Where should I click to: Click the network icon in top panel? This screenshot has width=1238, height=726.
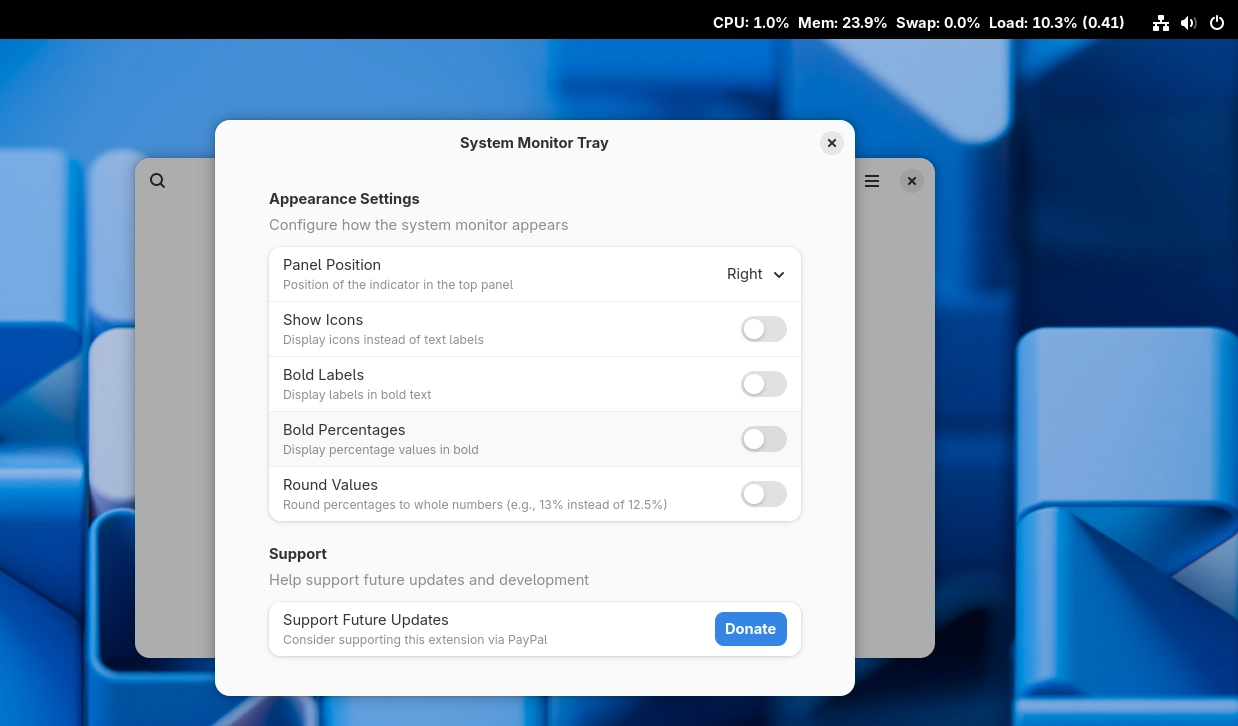pos(1160,22)
